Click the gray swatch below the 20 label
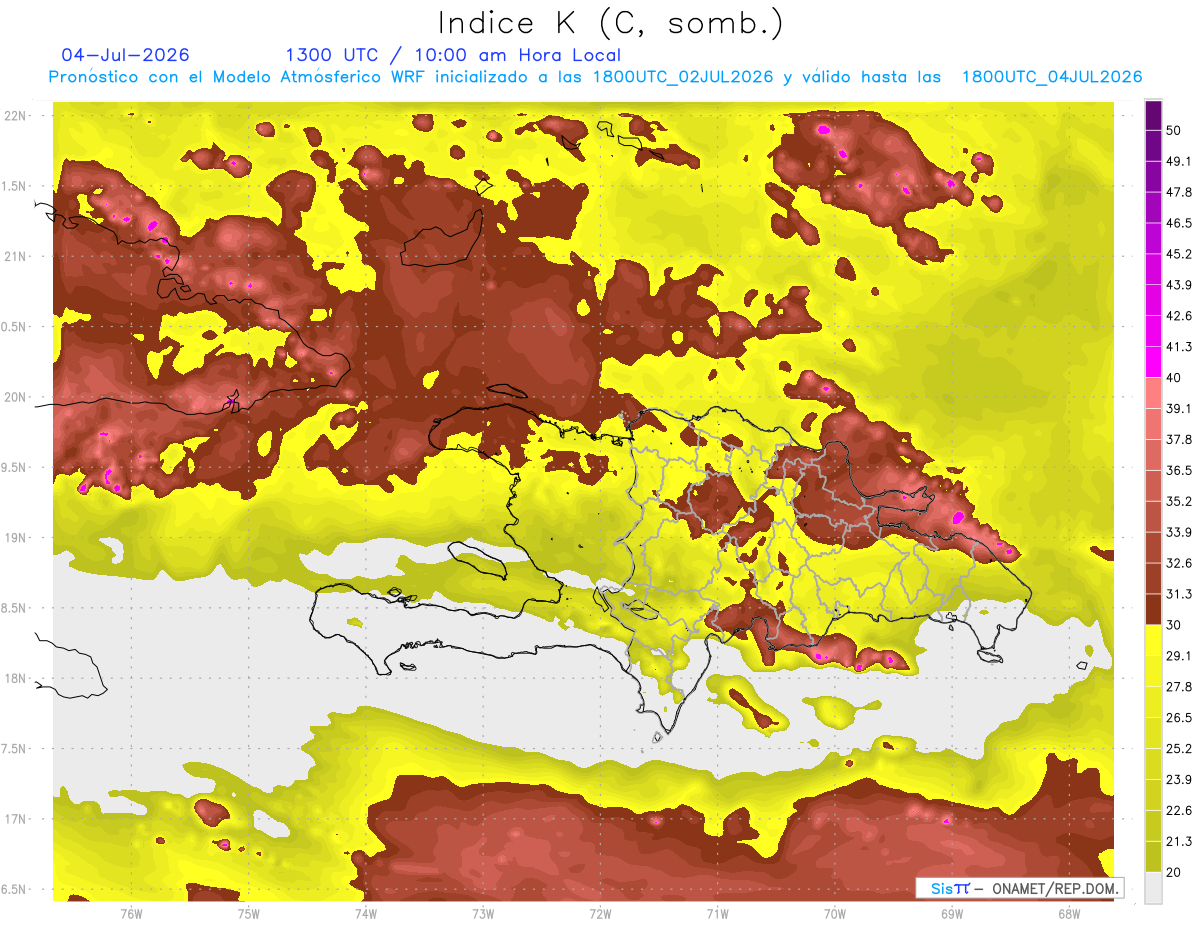 click(1153, 888)
